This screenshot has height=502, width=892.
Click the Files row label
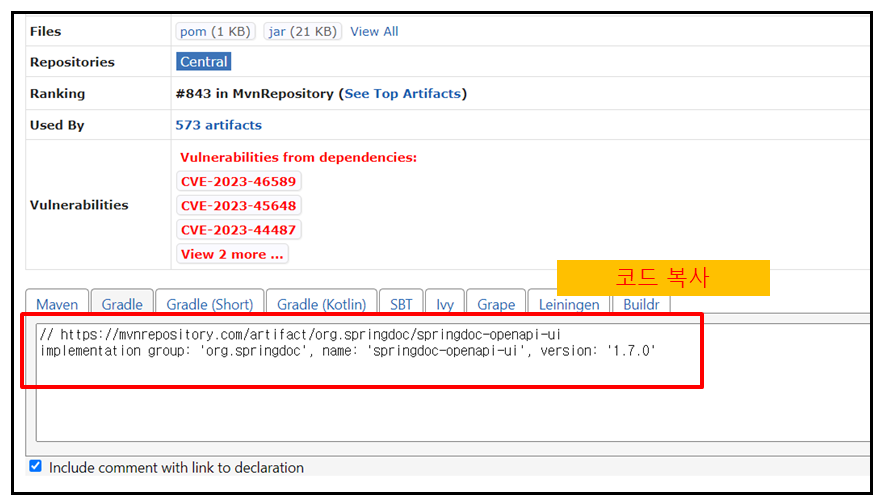(46, 31)
